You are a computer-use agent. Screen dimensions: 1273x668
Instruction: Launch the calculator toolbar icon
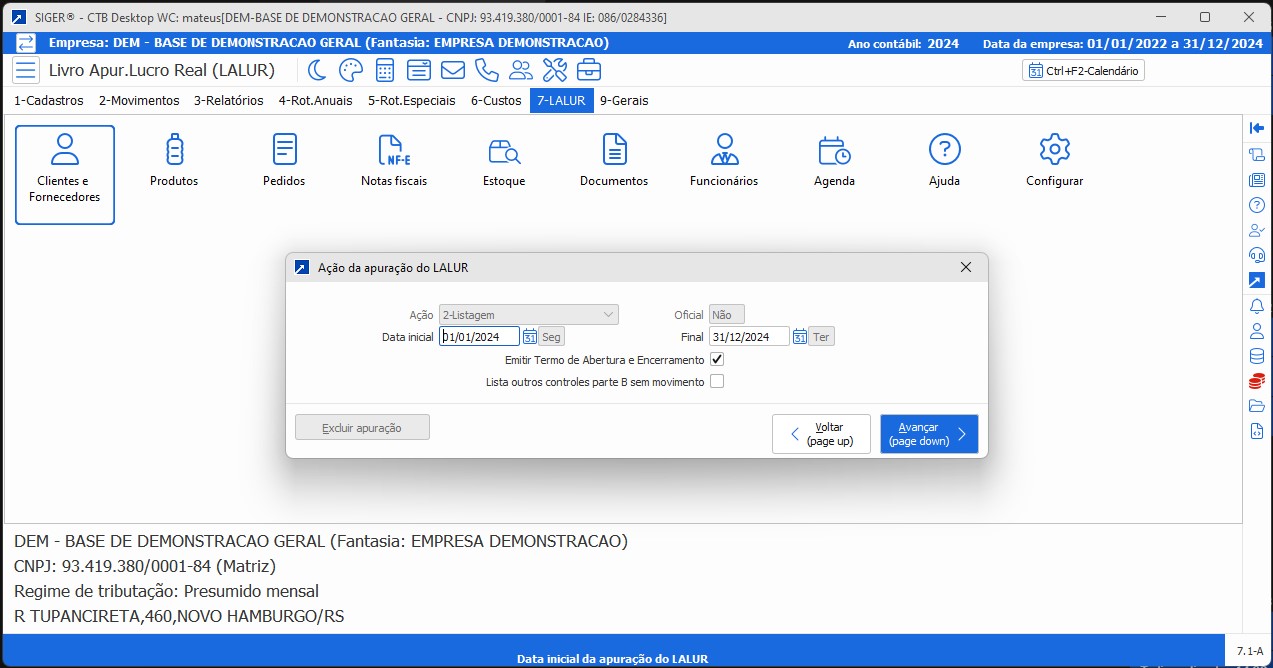385,70
